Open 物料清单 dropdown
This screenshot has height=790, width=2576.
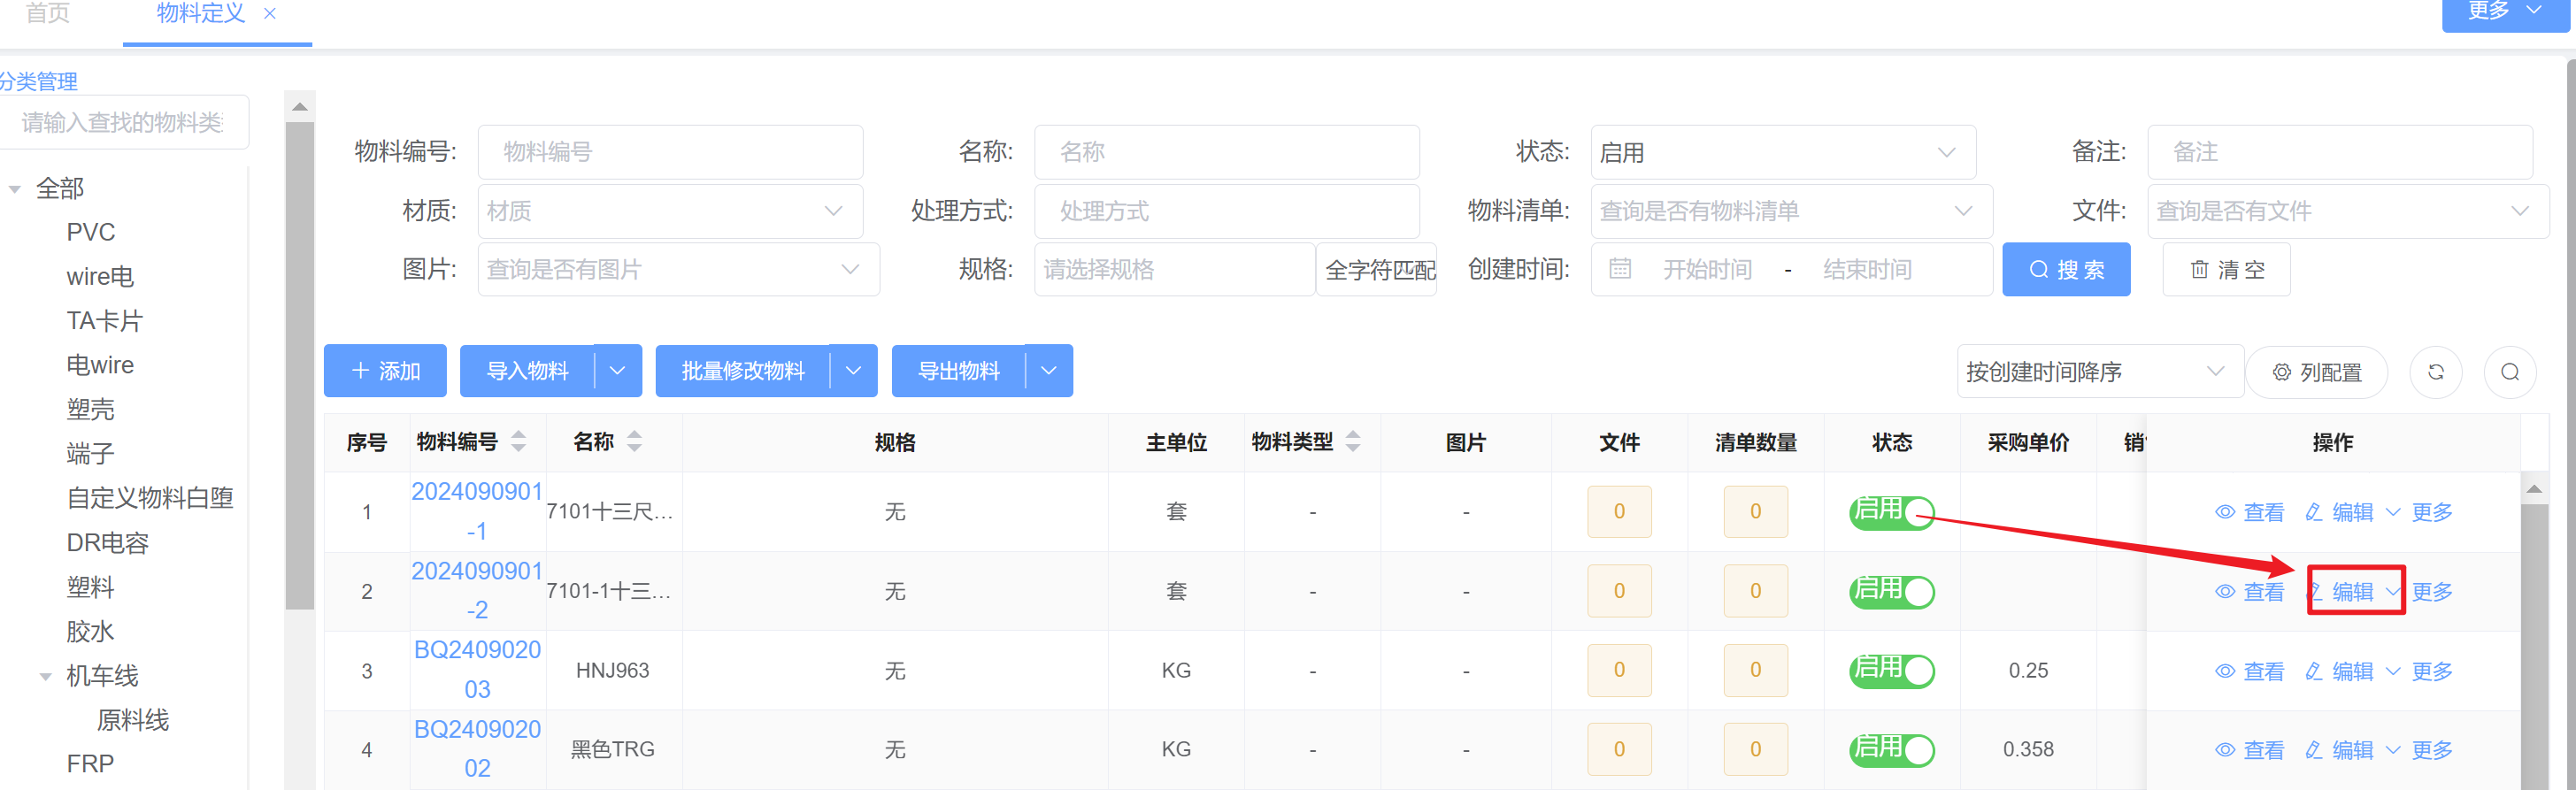(x=1791, y=211)
